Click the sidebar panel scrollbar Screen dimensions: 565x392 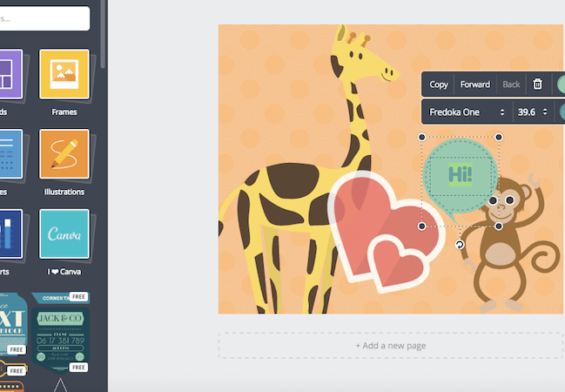coord(103,34)
